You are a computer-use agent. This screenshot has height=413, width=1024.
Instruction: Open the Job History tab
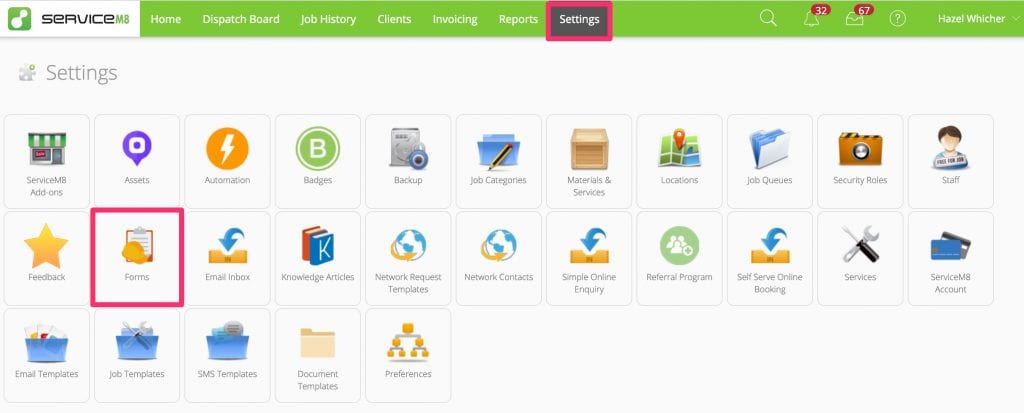click(328, 19)
